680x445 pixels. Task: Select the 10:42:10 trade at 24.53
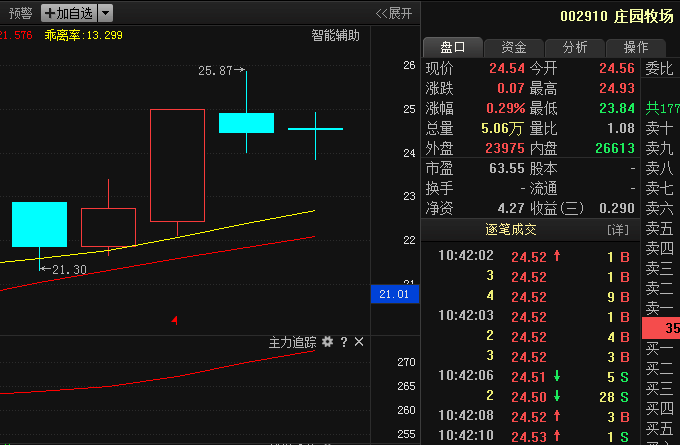click(x=533, y=436)
